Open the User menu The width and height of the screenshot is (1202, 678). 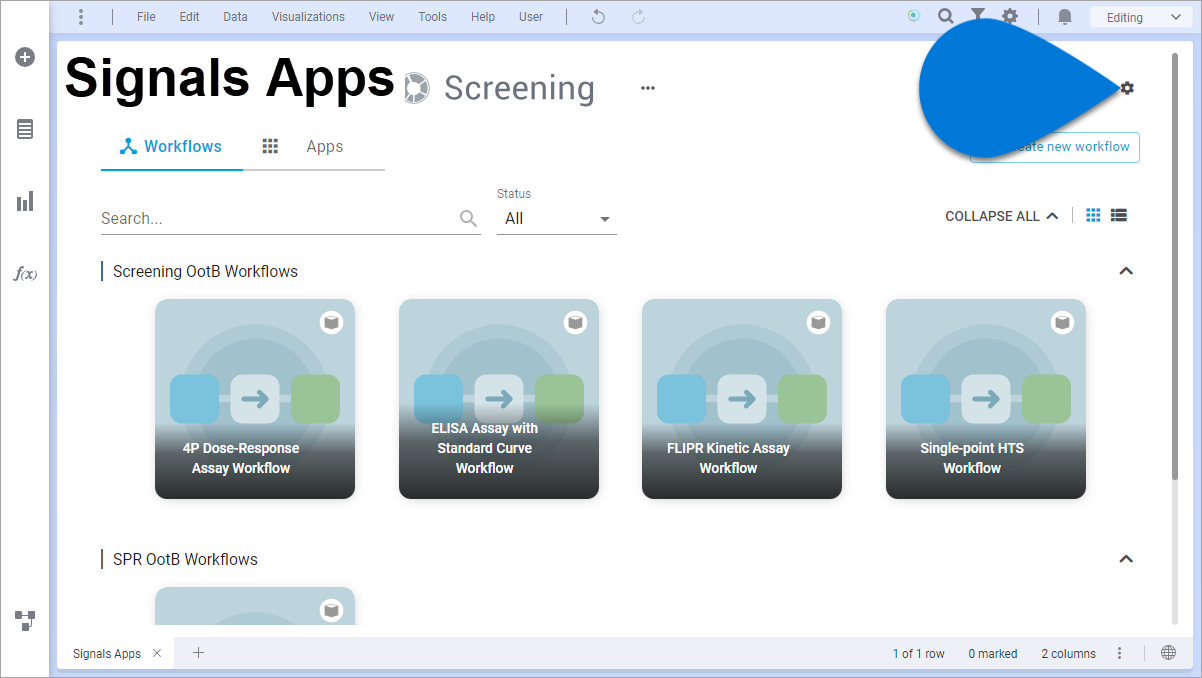coord(531,17)
